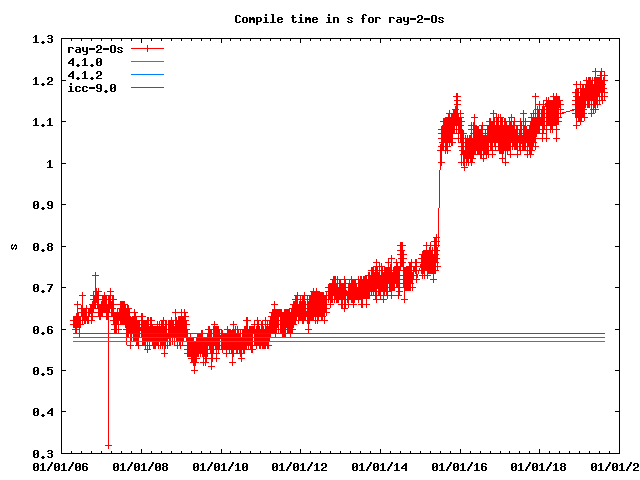640x480 pixels.
Task: Click the '01/01/12' x-axis date label
Action: point(299,467)
